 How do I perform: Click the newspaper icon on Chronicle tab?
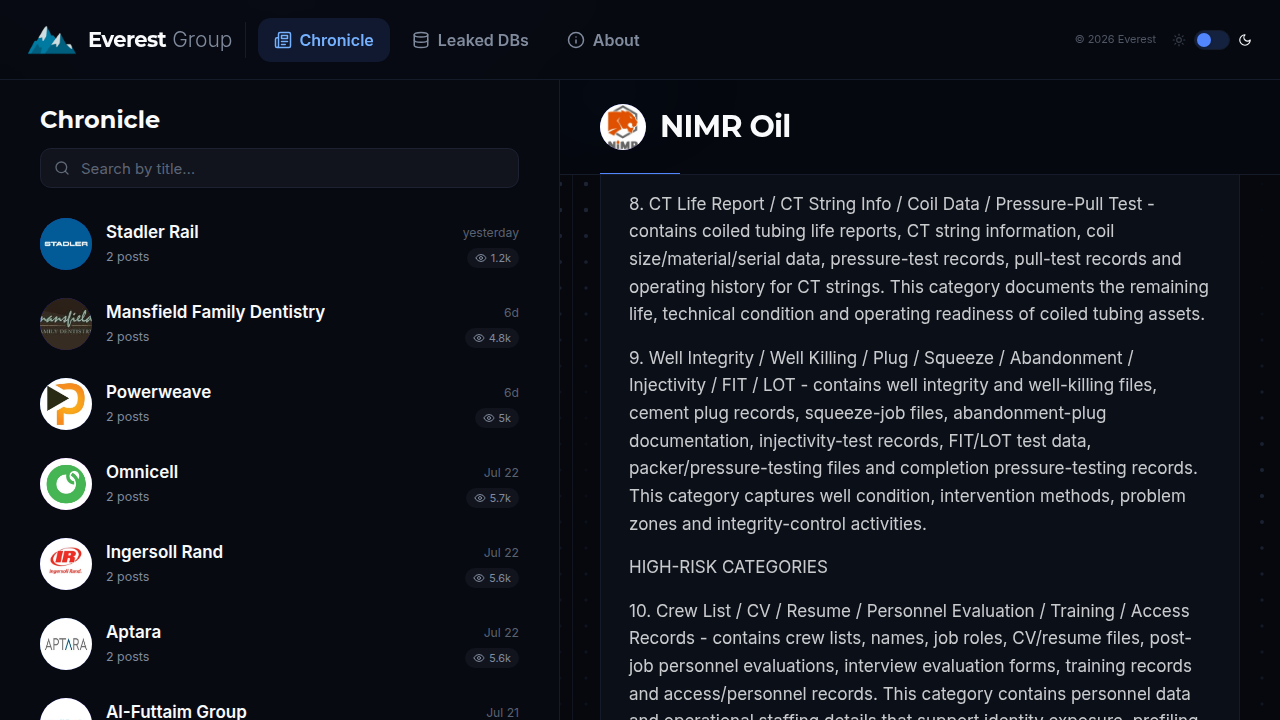[x=283, y=40]
